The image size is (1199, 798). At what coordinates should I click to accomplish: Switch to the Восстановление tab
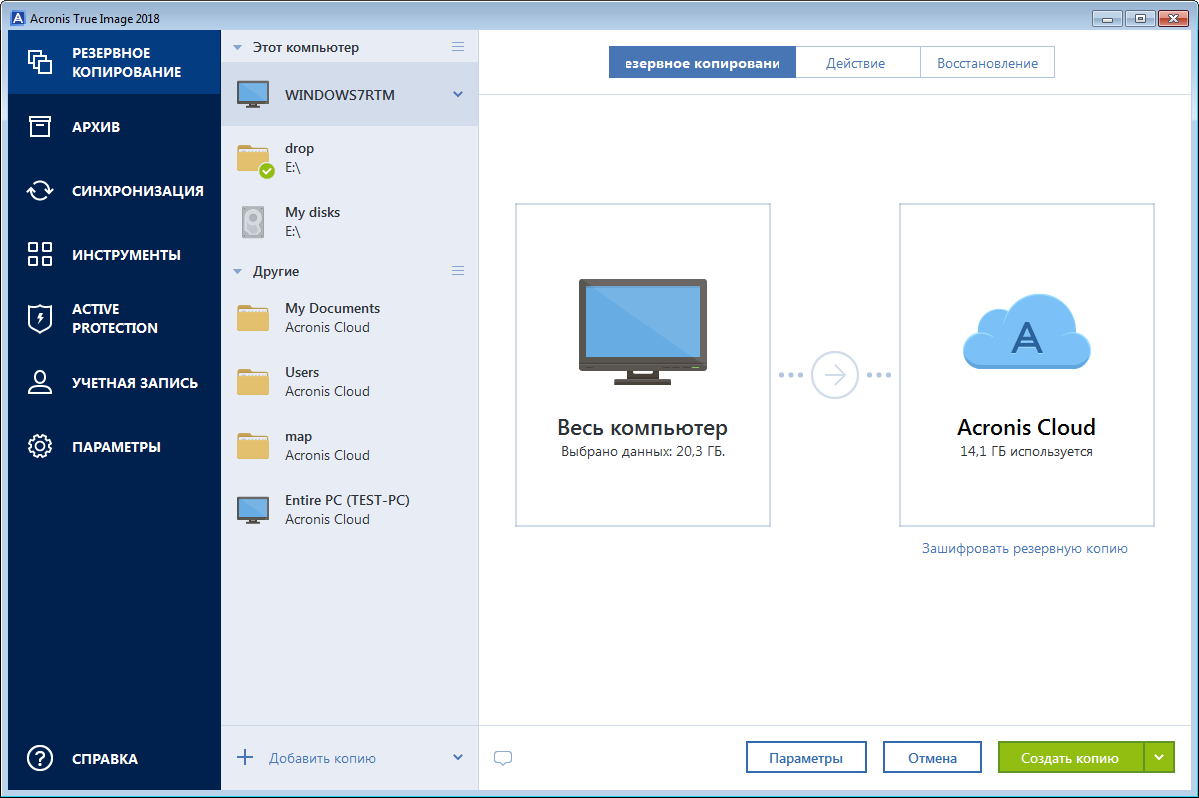click(987, 63)
